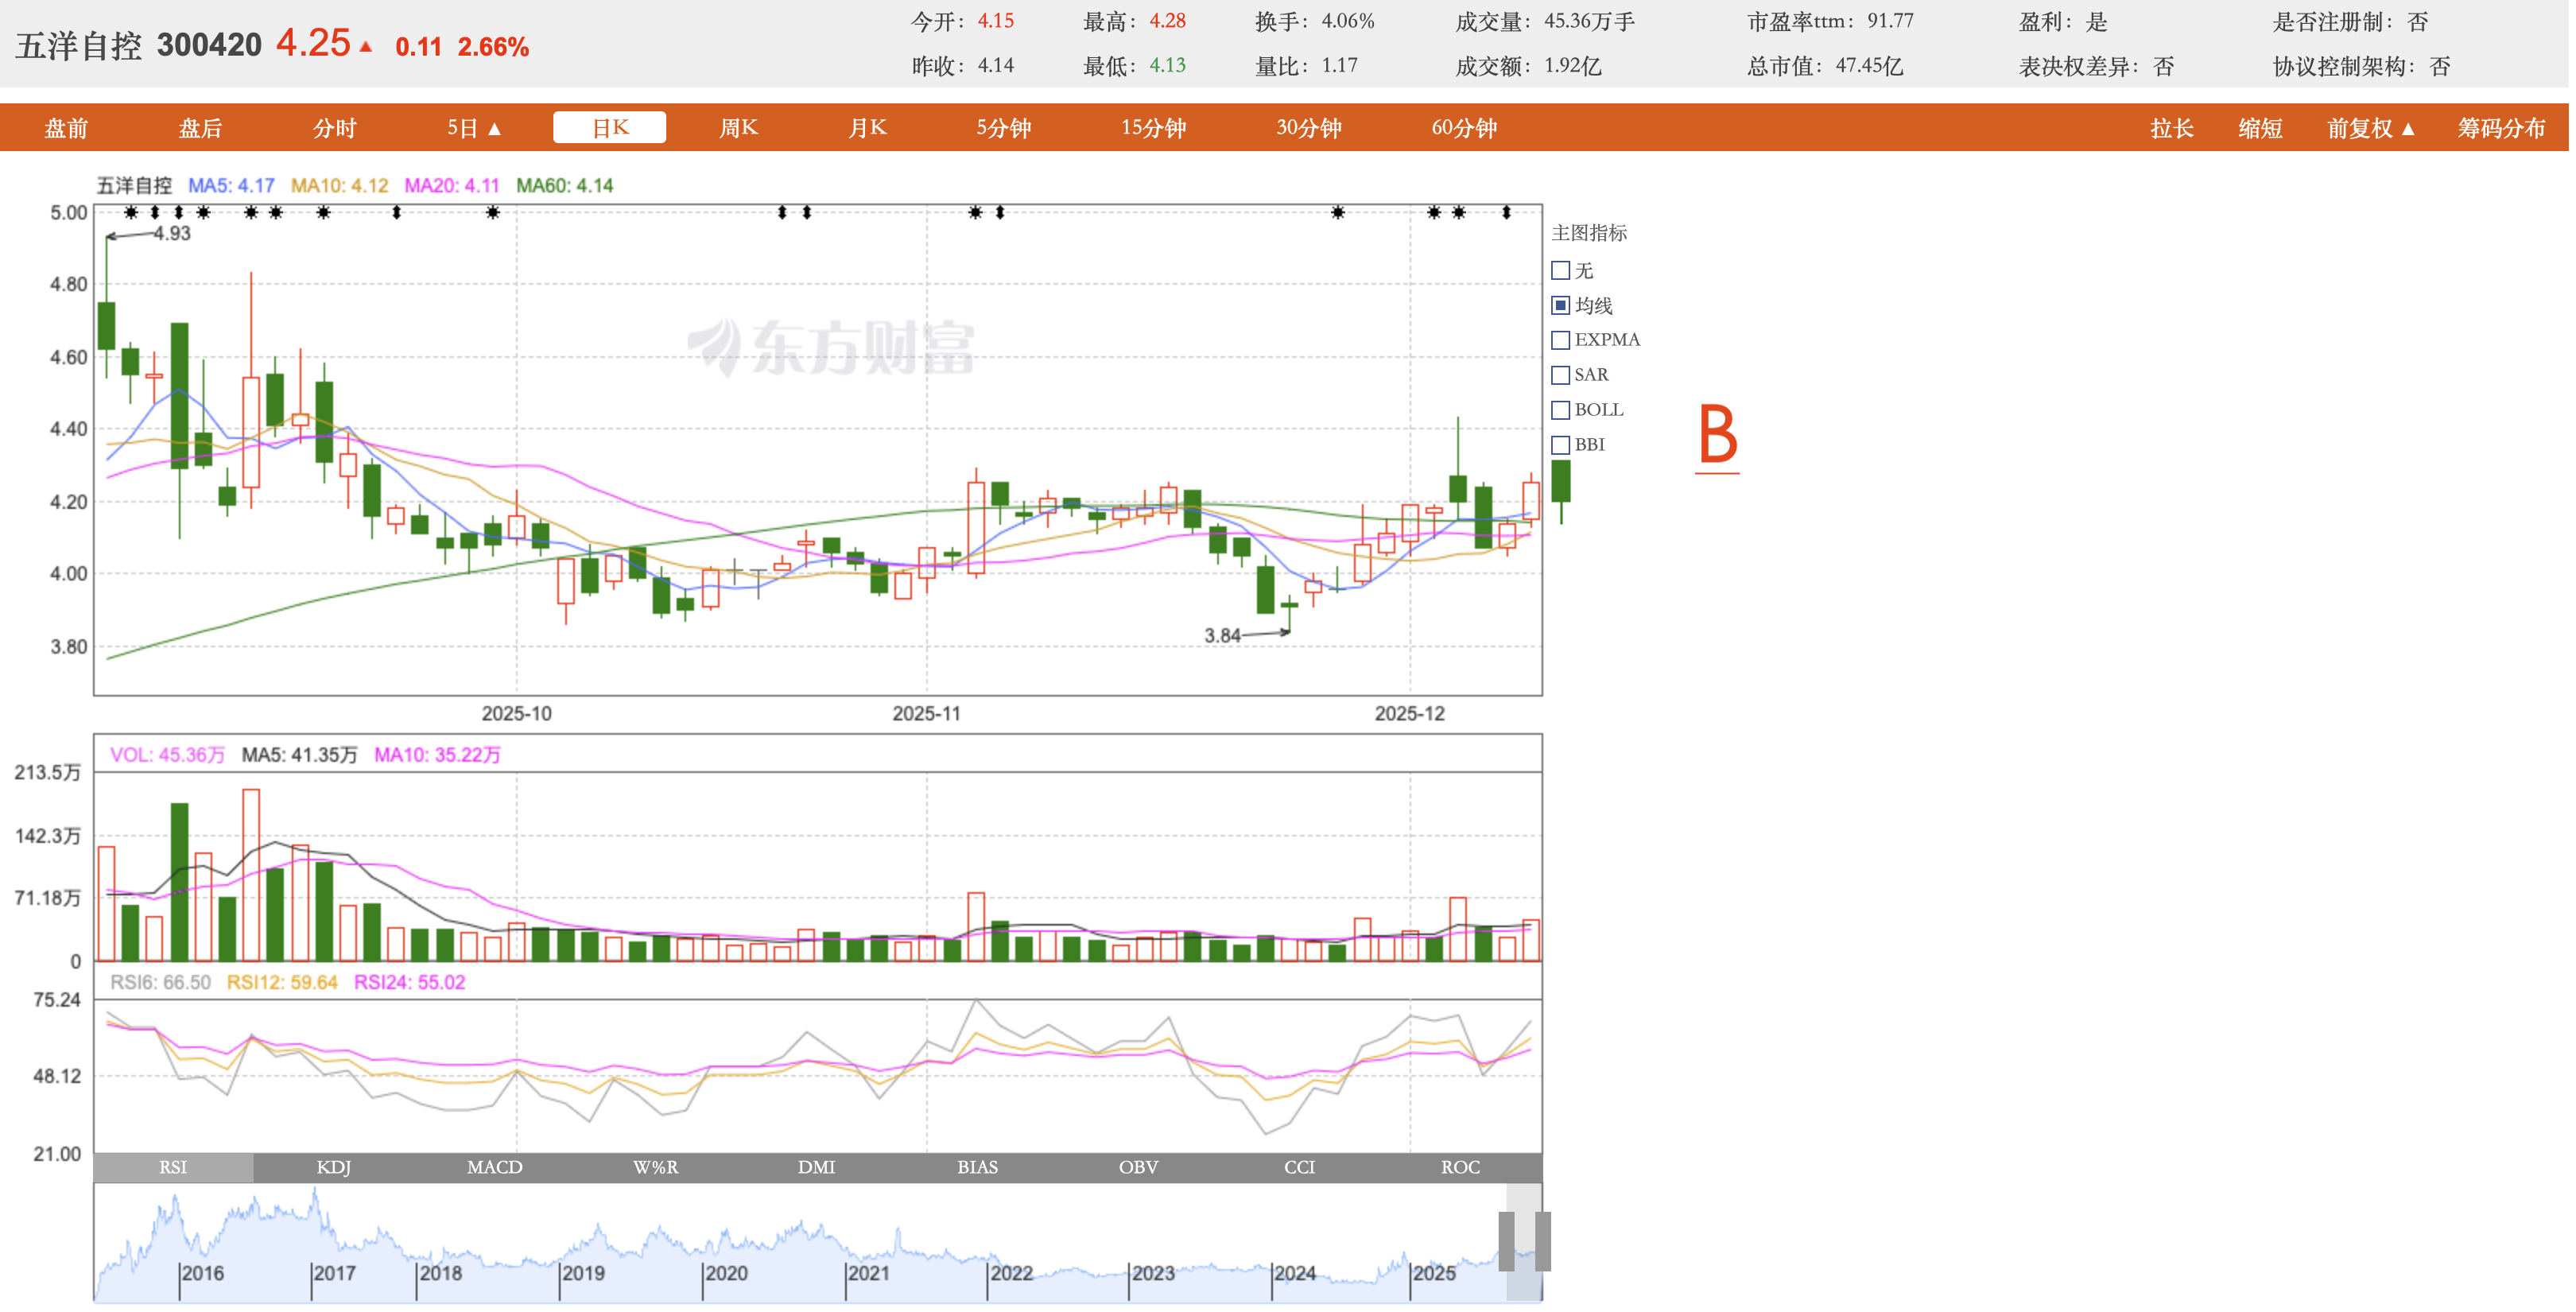This screenshot has height=1312, width=2576.
Task: Expand the 5日 dropdown arrow
Action: [x=496, y=129]
